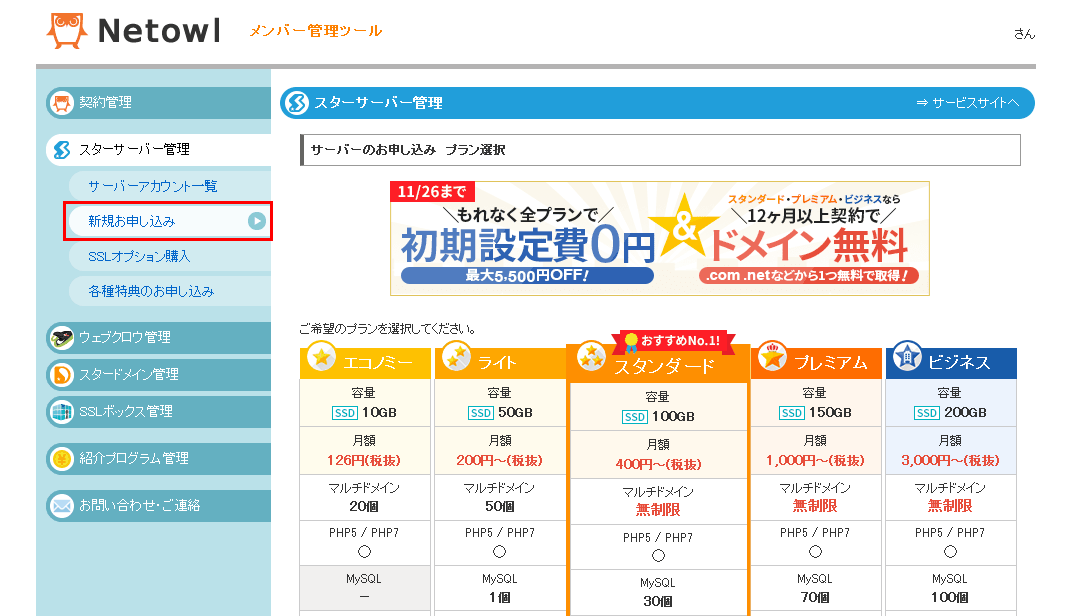Click ご希望のプランを選択してください。 text

coord(388,329)
